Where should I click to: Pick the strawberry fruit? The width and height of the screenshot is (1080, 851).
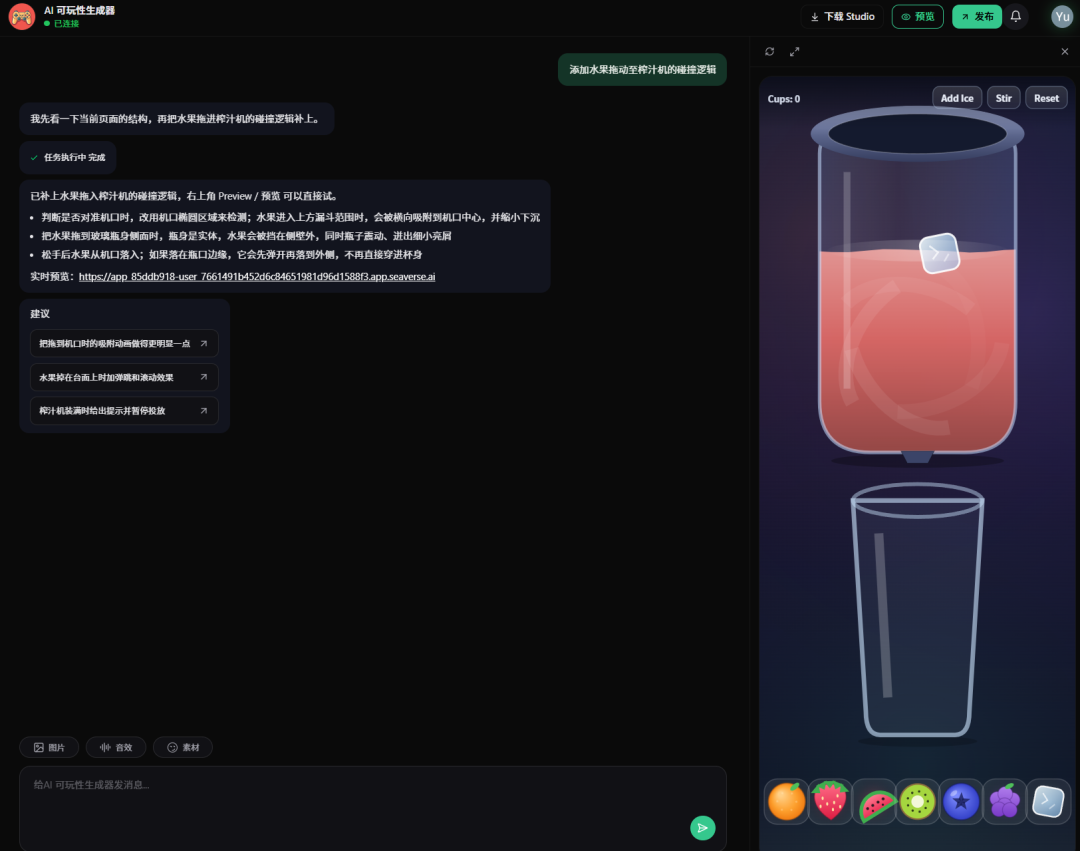(x=830, y=801)
